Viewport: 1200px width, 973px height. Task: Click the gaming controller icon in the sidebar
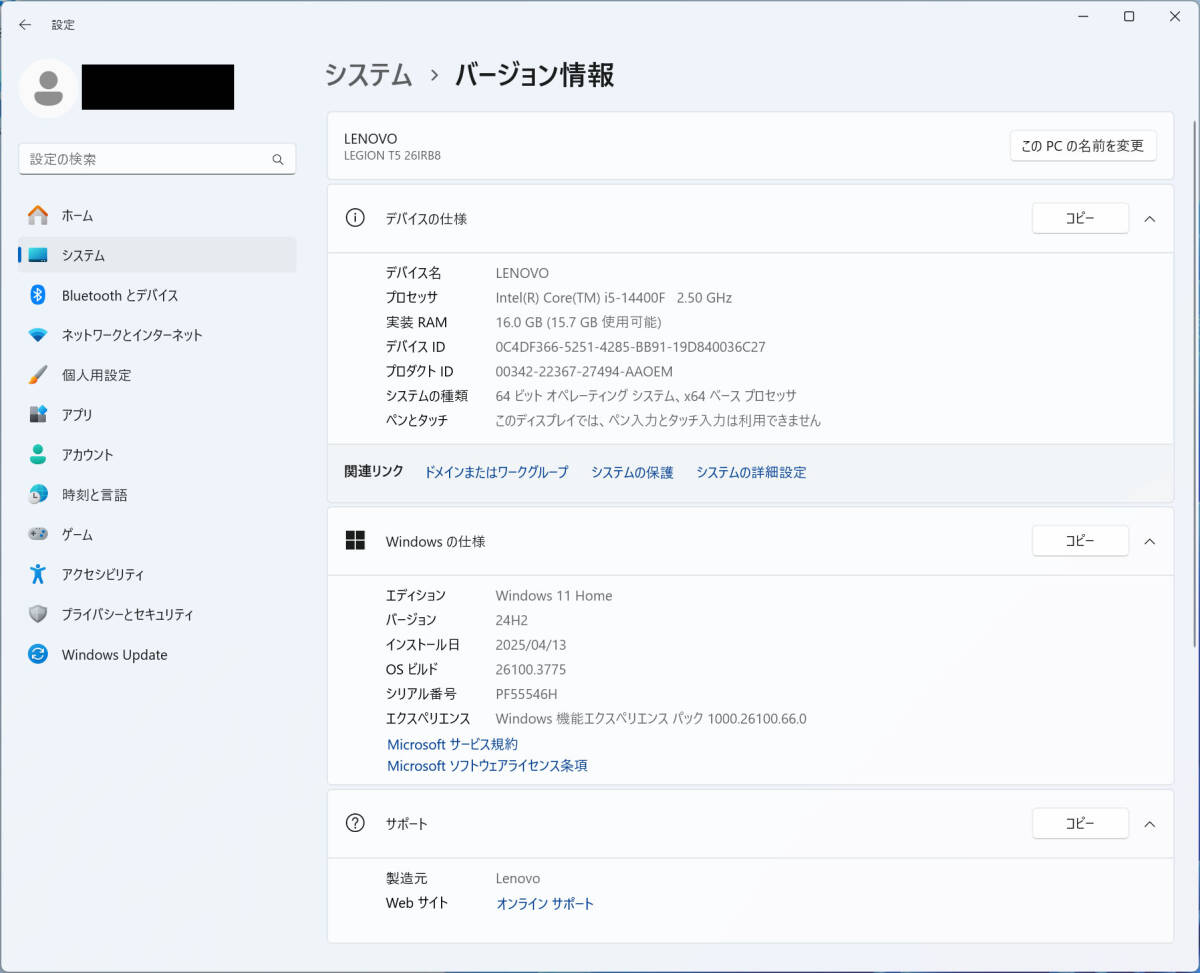[x=38, y=534]
